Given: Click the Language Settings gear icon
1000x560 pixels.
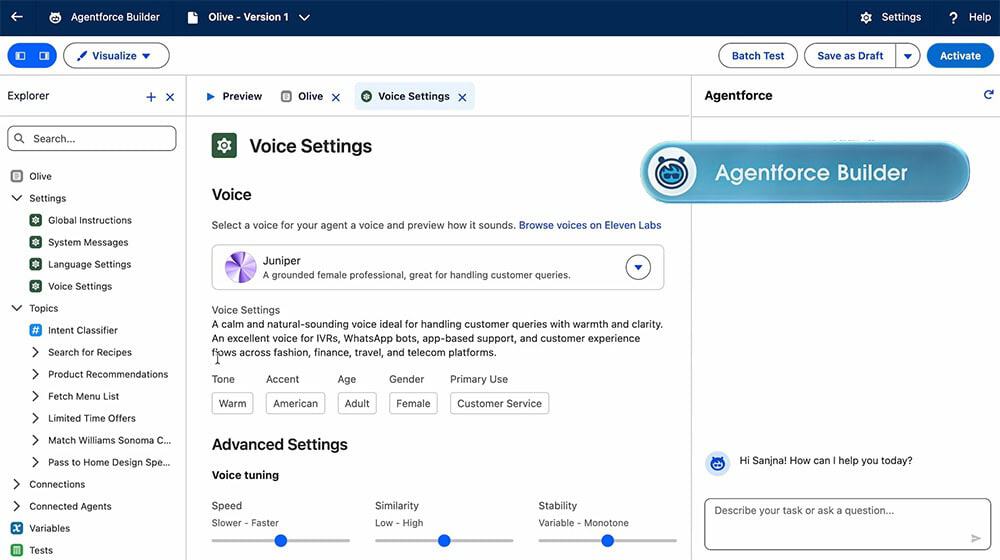Looking at the screenshot, I should pyautogui.click(x=36, y=264).
